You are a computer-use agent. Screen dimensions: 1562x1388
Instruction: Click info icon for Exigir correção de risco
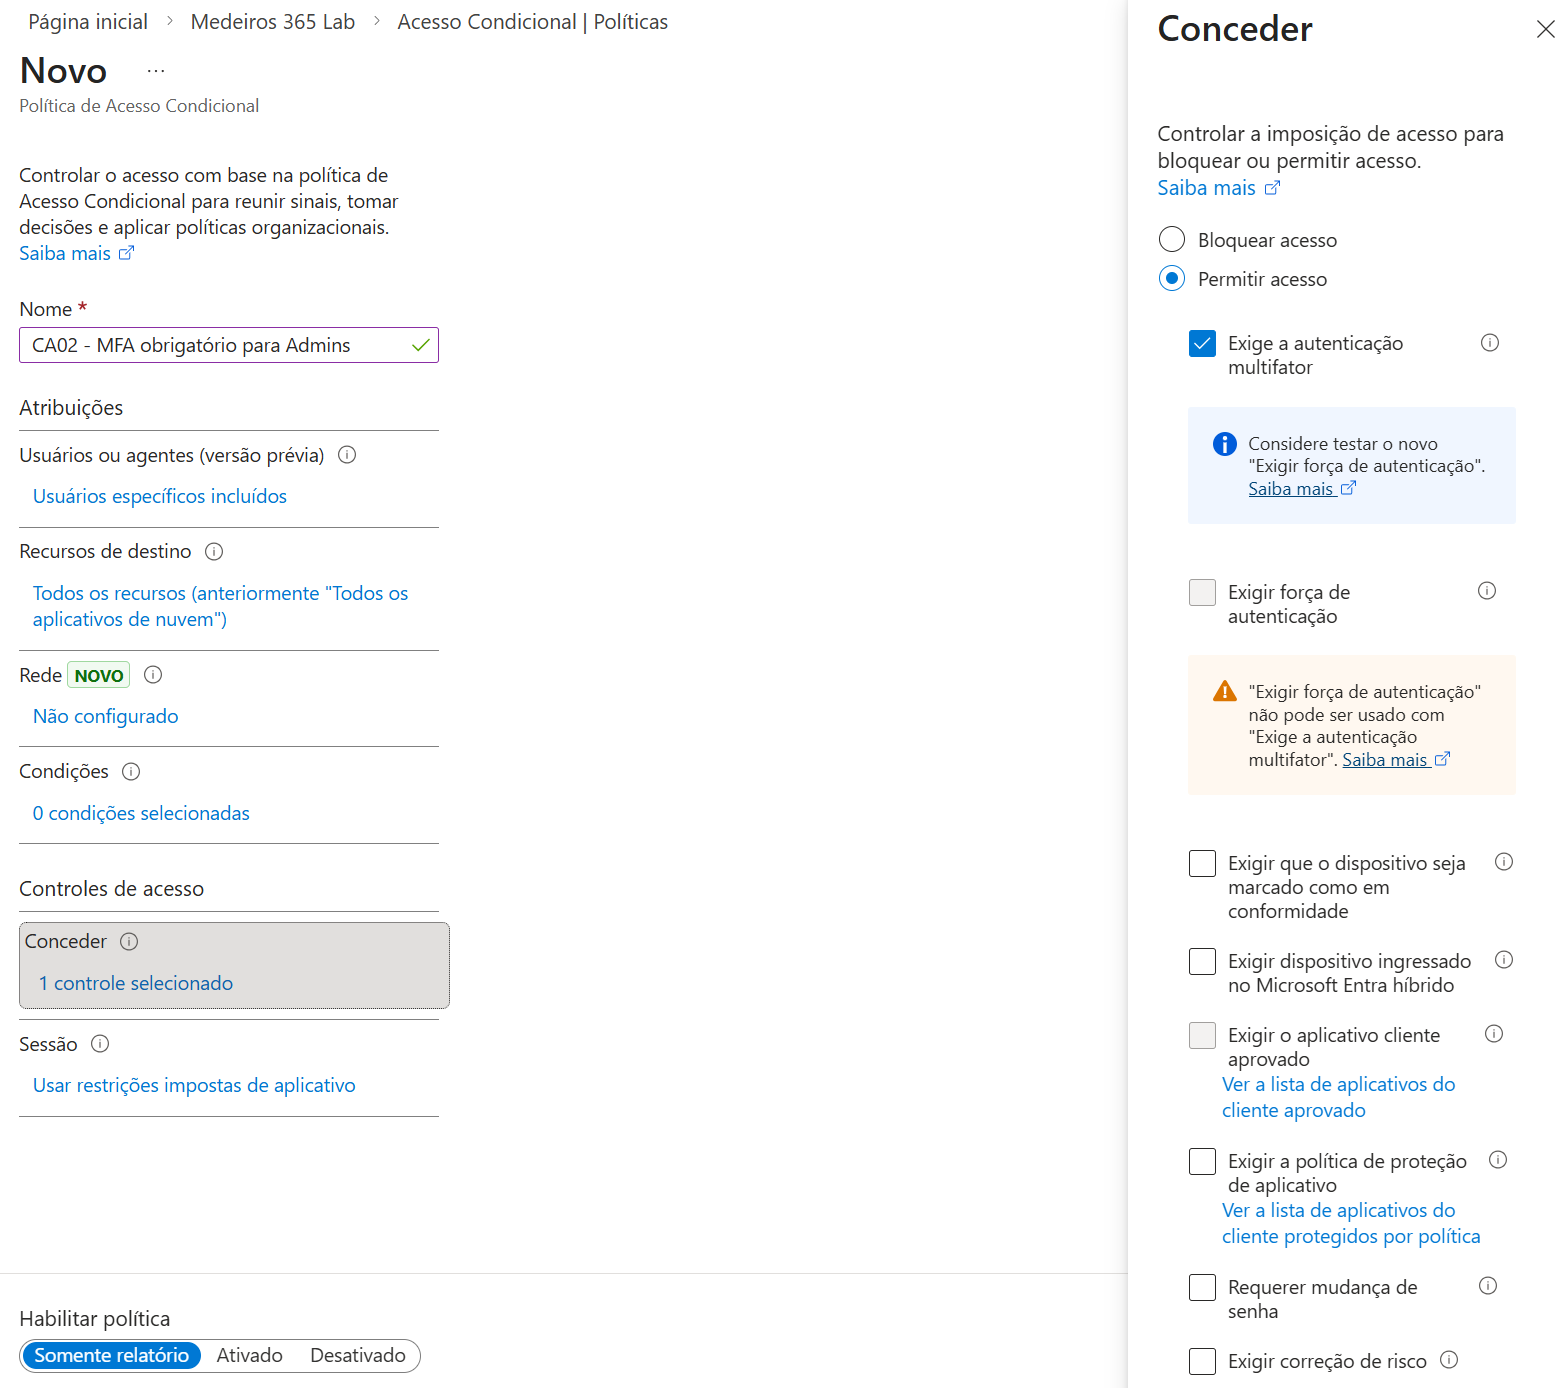click(1449, 1360)
